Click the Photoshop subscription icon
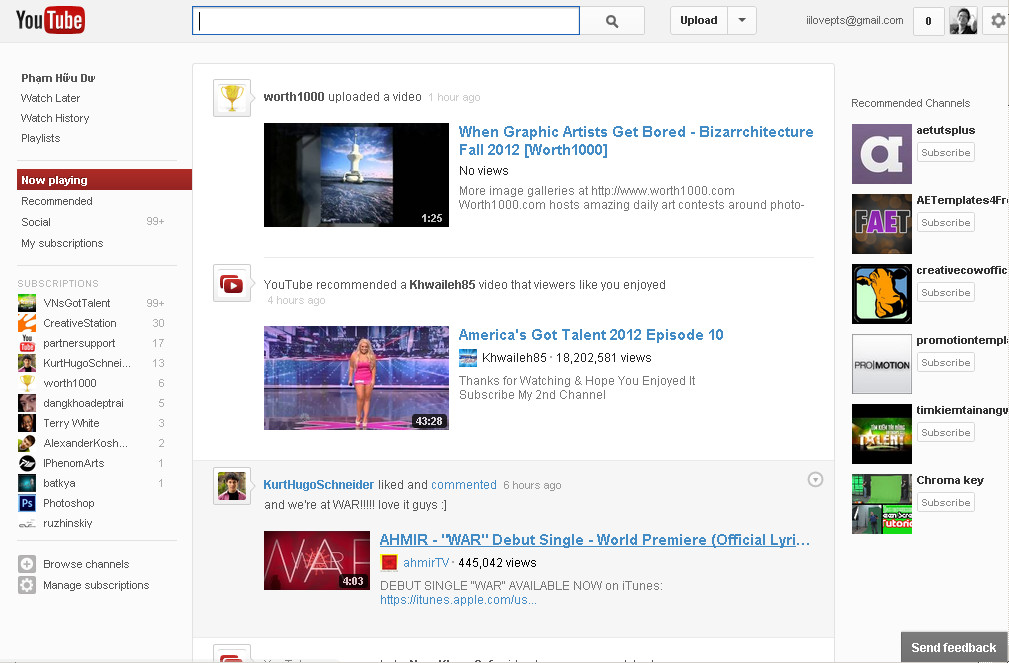The height and width of the screenshot is (663, 1009). click(27, 503)
